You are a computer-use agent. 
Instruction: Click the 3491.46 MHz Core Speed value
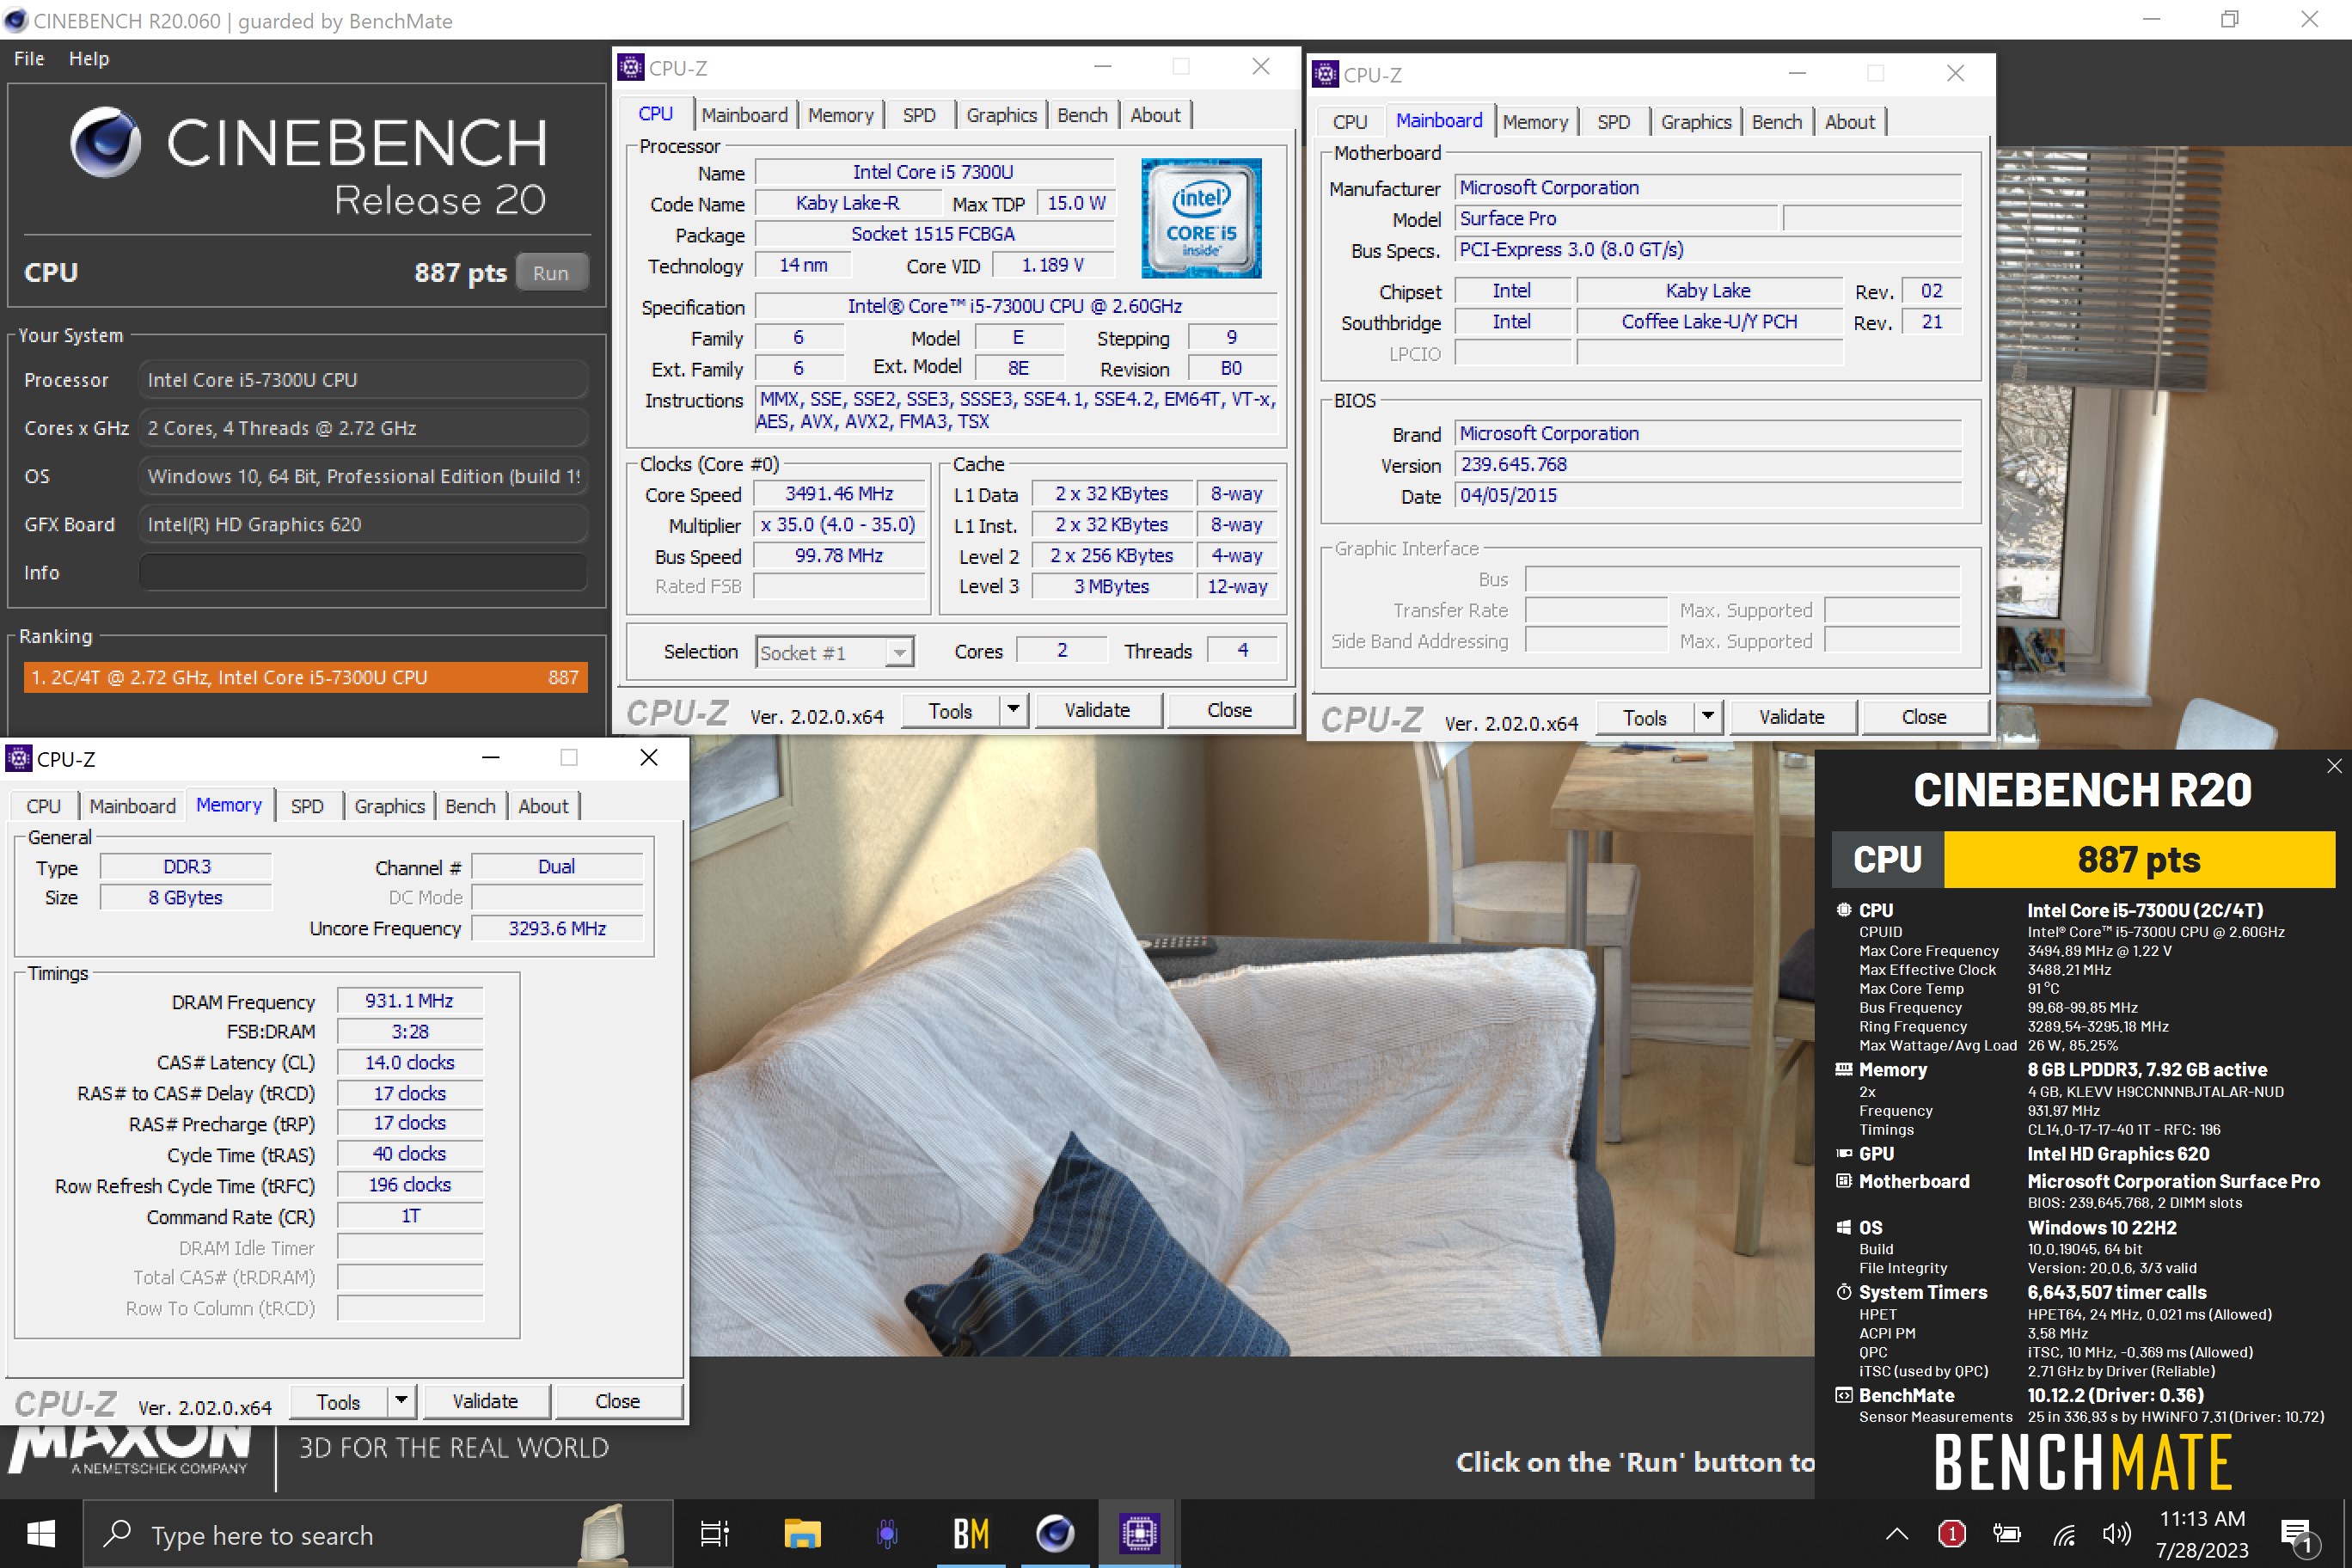coord(839,494)
